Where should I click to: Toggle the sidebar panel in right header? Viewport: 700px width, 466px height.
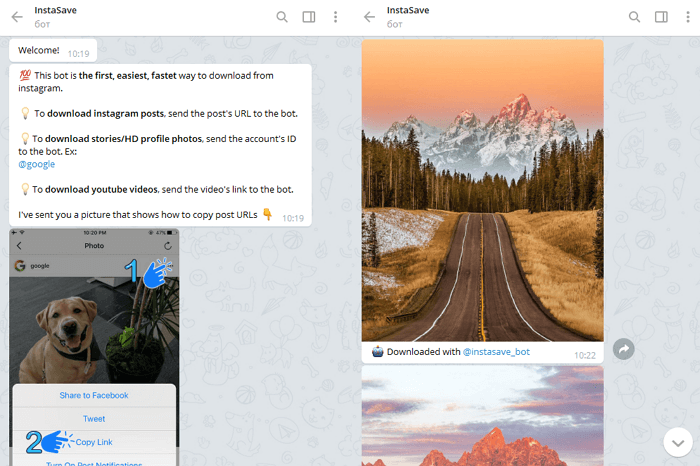tap(661, 17)
